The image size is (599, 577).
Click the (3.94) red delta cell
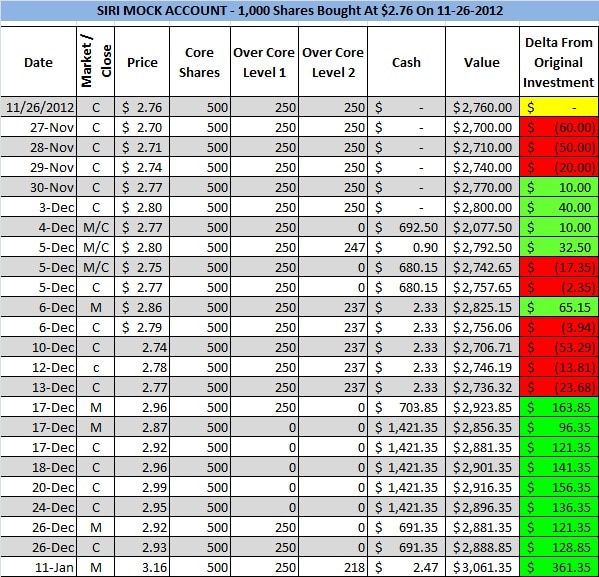coord(559,327)
